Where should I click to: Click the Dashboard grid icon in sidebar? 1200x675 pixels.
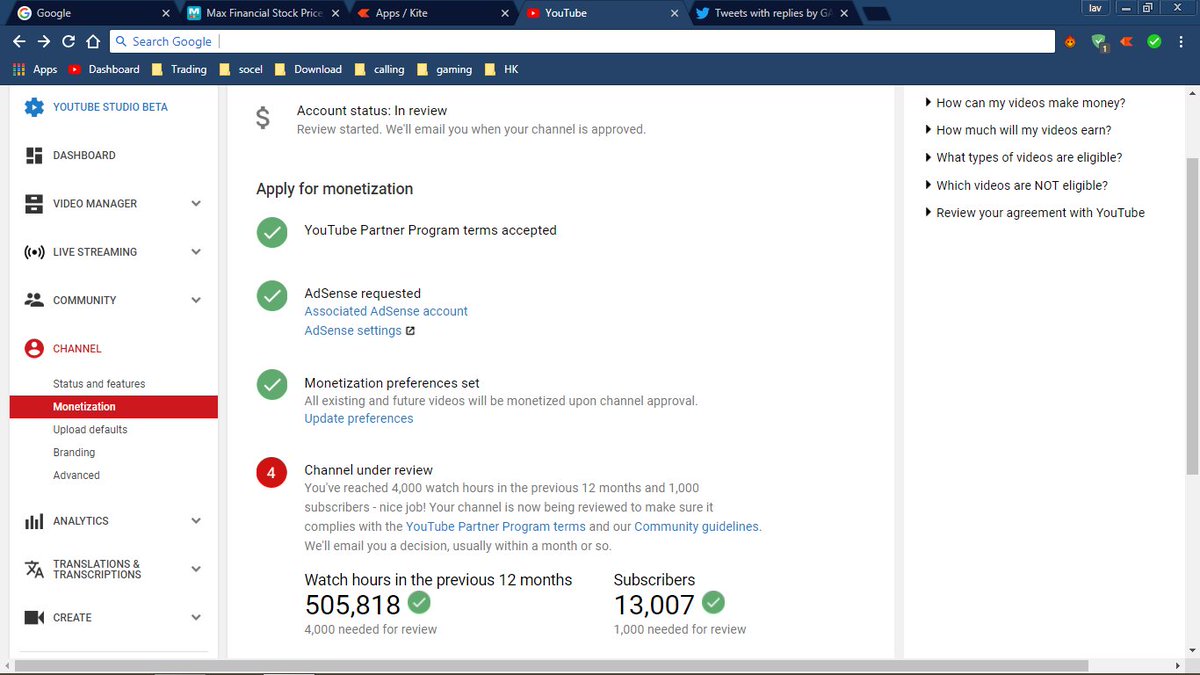pos(35,155)
